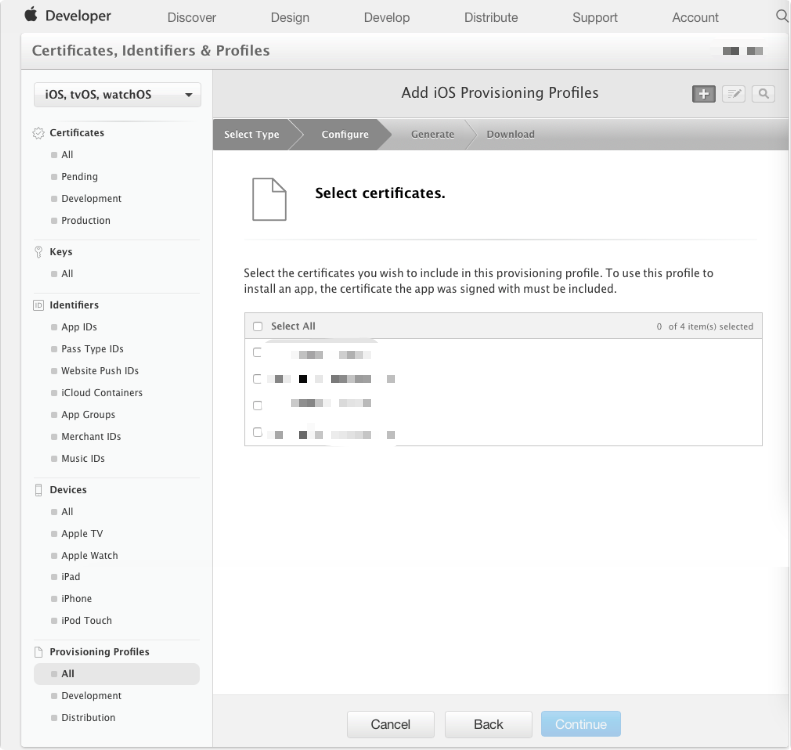791x750 pixels.
Task: Open the iOS, tvOS, watchOS platform dropdown
Action: click(118, 95)
